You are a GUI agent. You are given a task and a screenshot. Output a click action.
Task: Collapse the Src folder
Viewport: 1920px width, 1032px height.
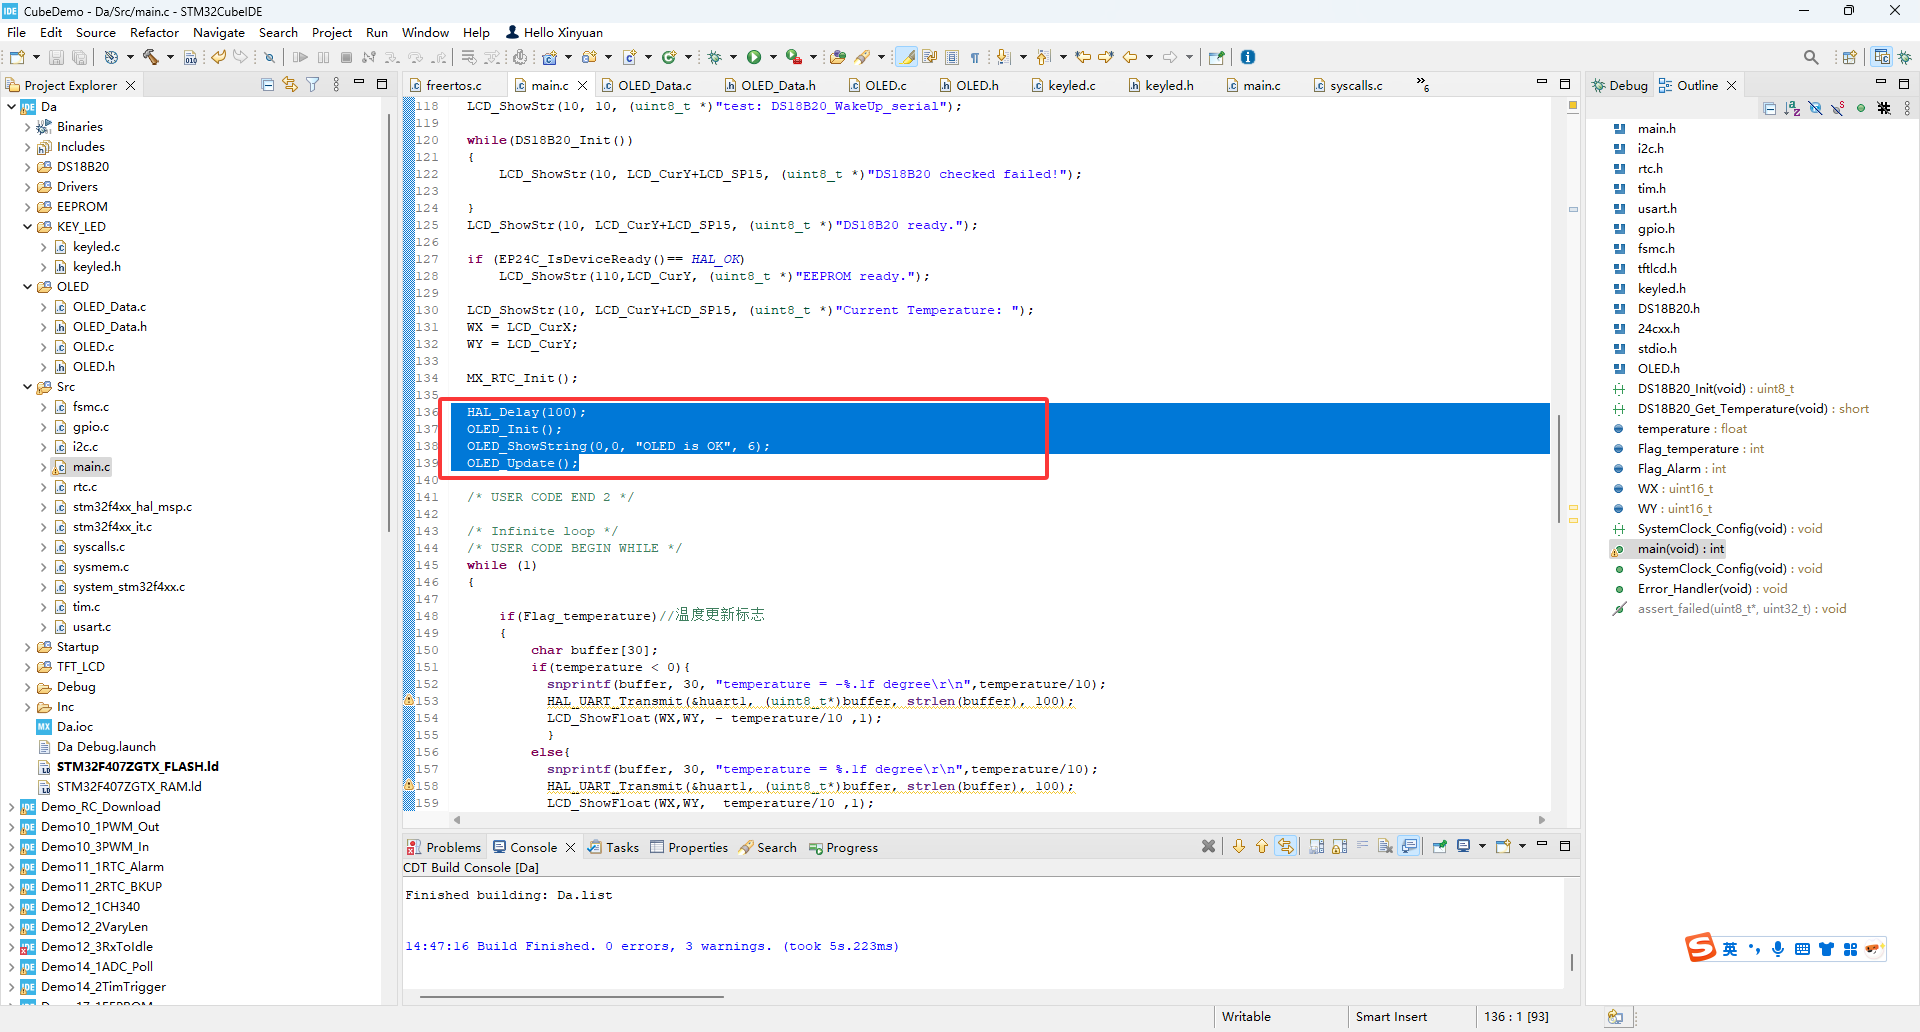pos(27,387)
